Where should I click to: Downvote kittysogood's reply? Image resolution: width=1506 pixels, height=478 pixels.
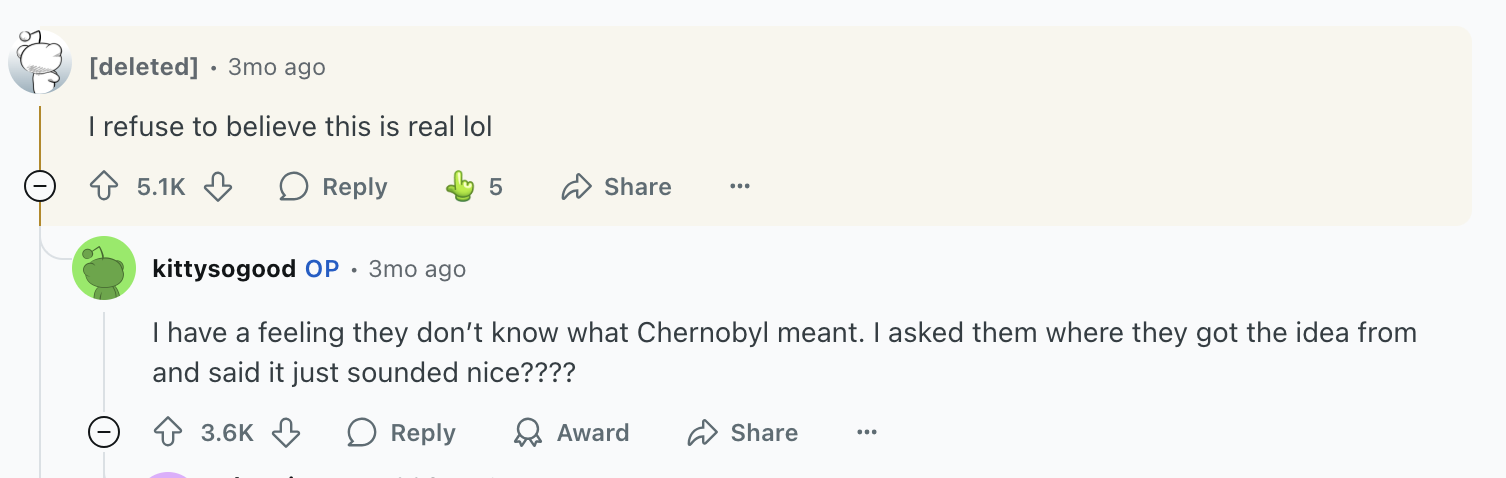tap(286, 433)
